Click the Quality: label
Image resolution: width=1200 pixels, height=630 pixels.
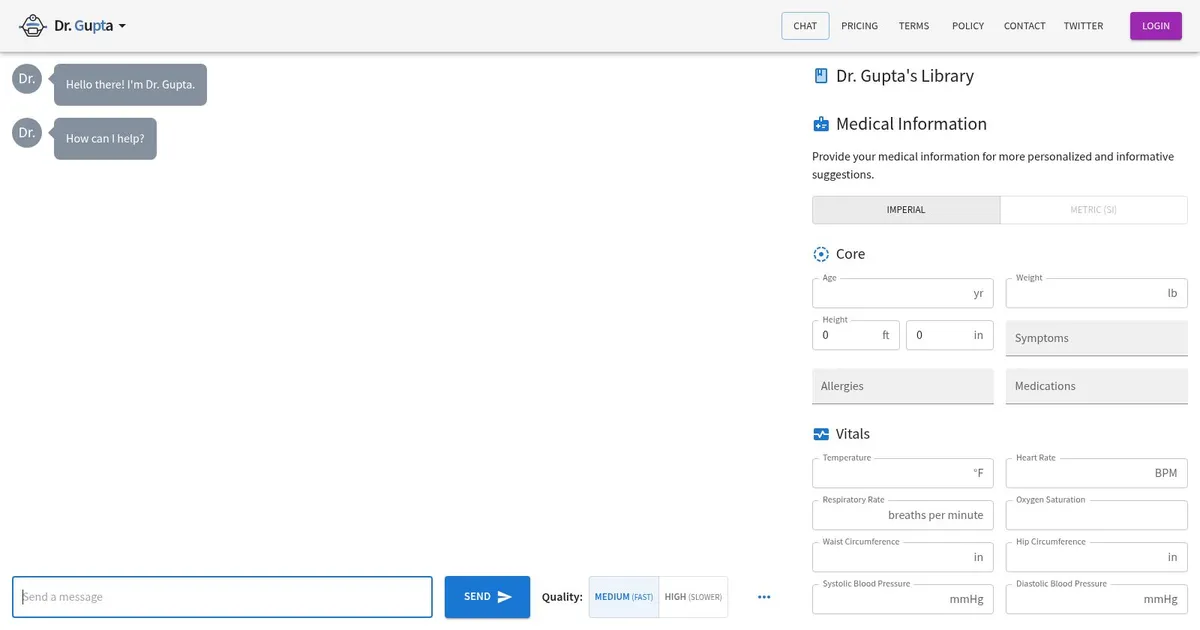(562, 597)
